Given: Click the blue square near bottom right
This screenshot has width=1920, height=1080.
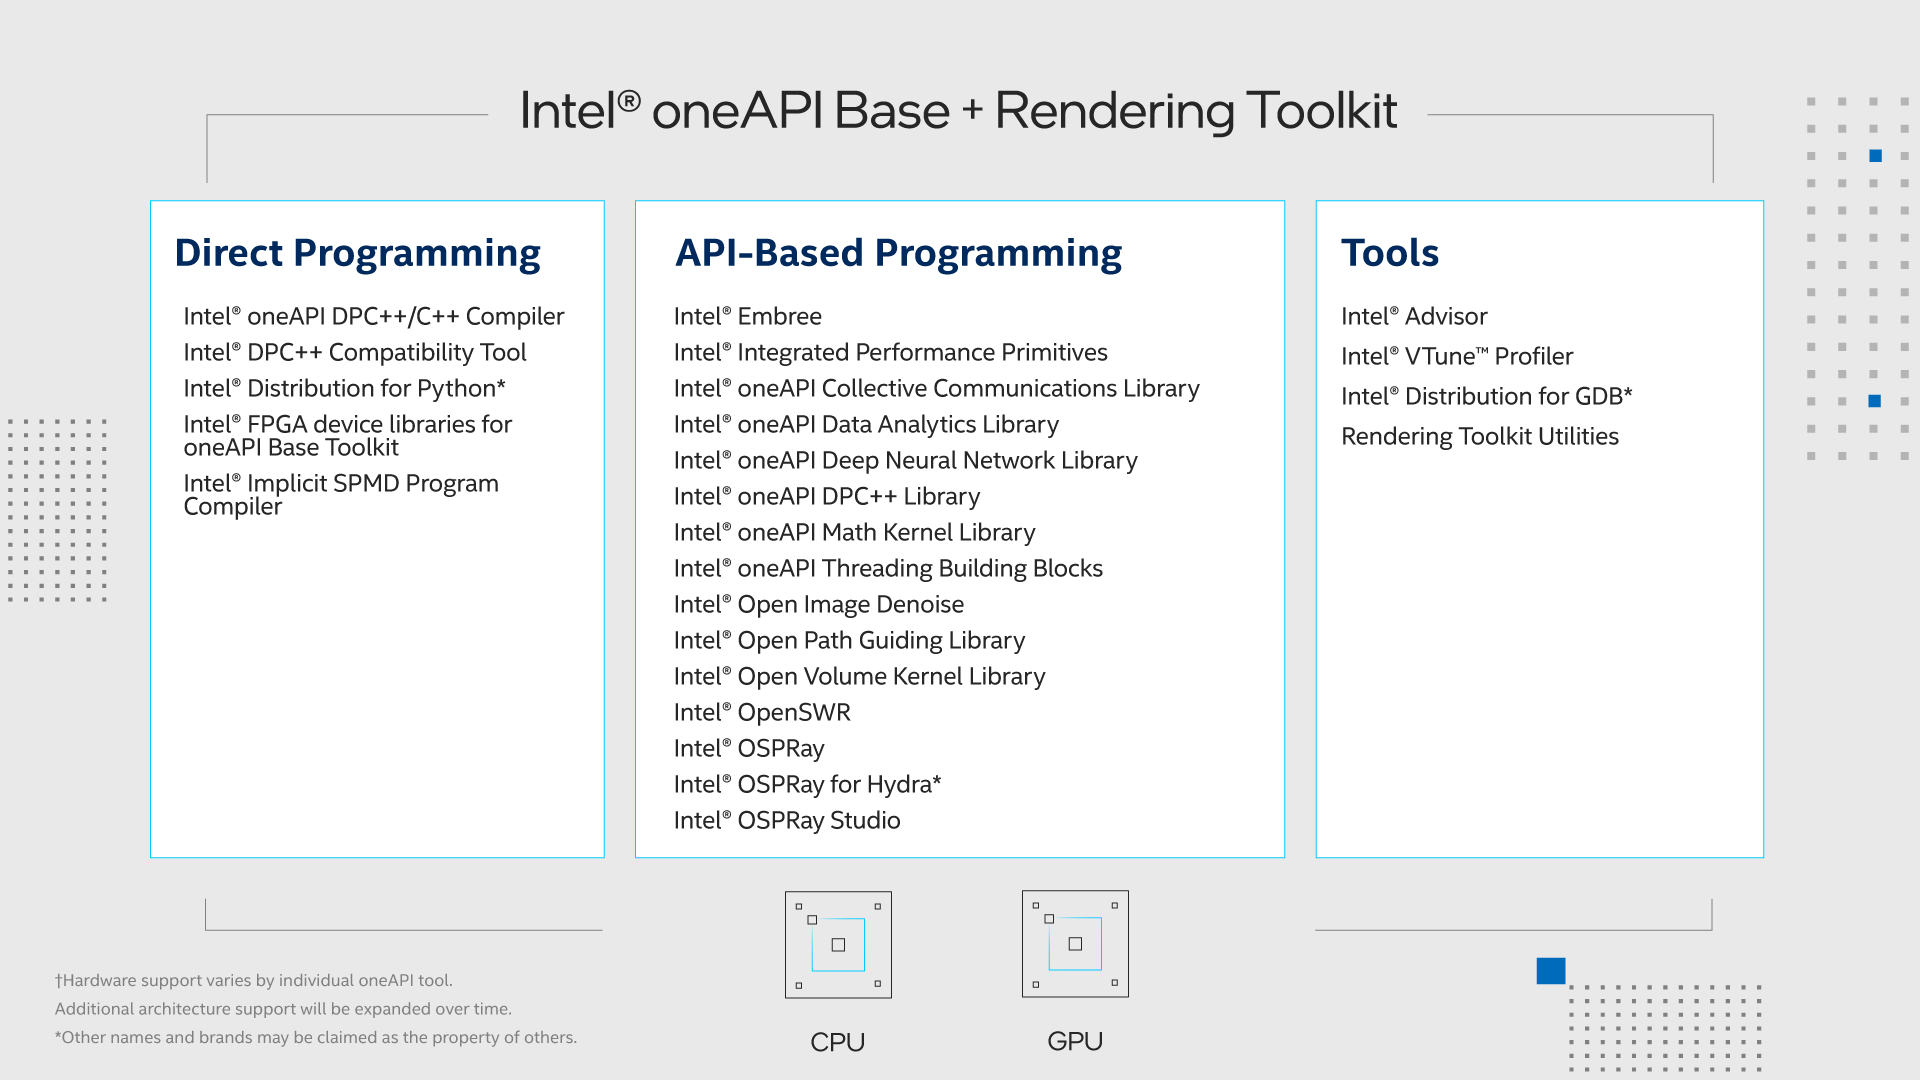Looking at the screenshot, I should coord(1550,970).
